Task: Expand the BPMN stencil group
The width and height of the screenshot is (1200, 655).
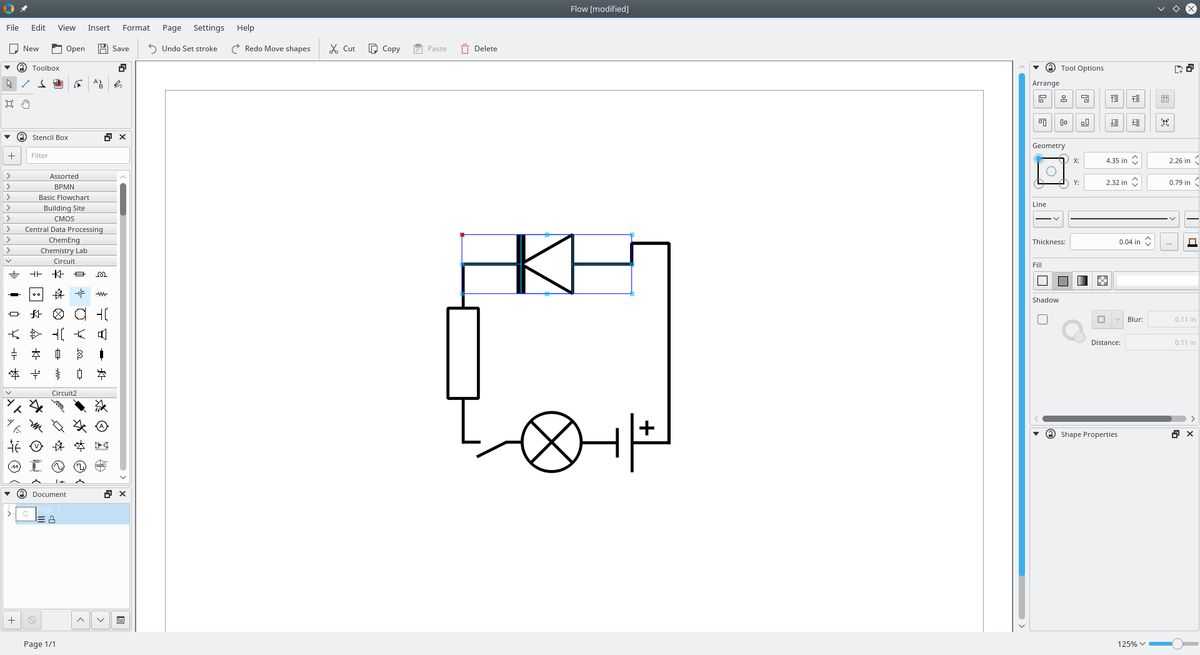Action: coord(64,186)
